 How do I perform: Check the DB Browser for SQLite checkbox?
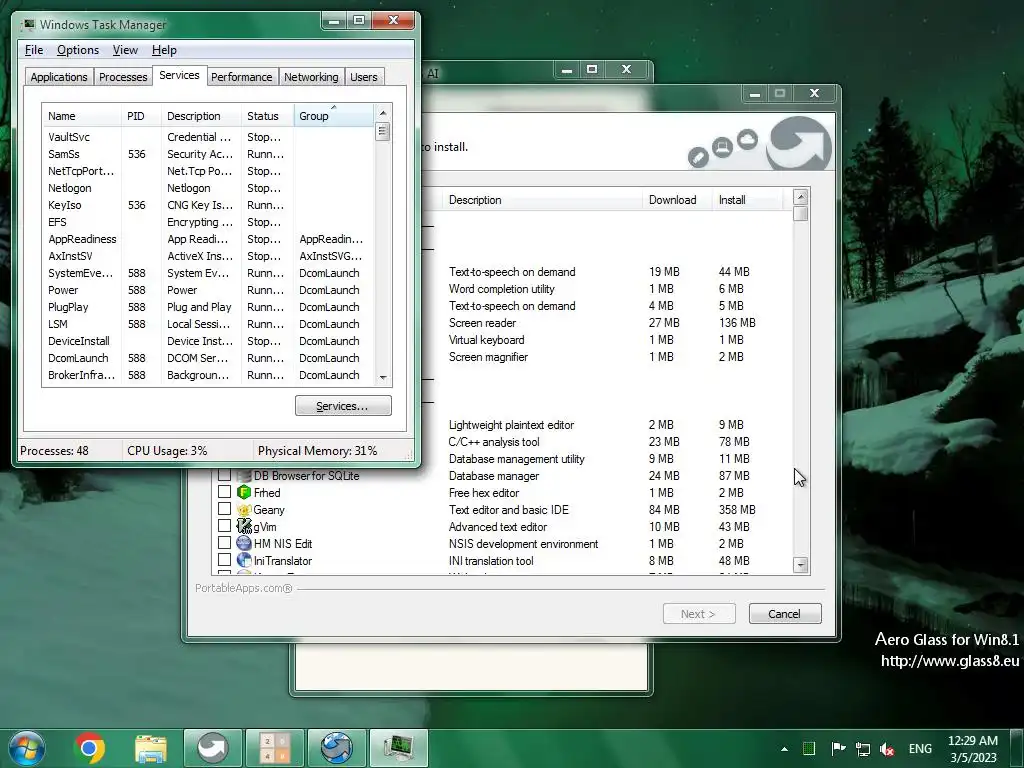point(224,476)
